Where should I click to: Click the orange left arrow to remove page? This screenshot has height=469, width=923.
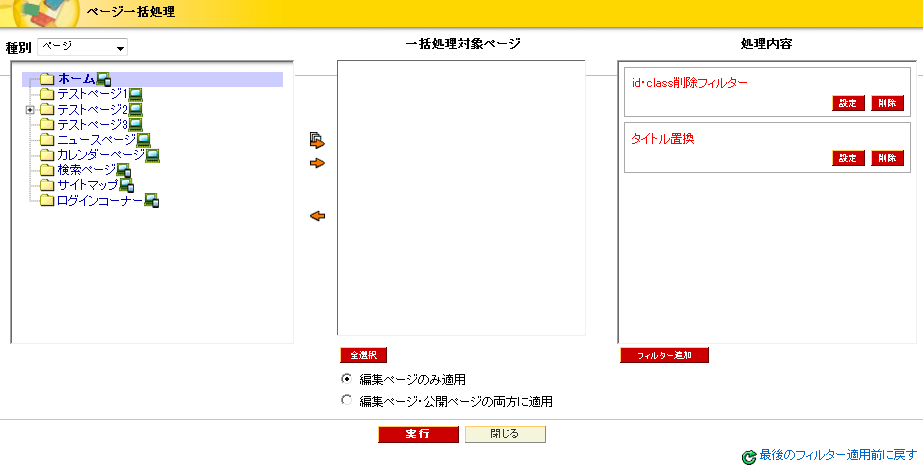point(318,216)
